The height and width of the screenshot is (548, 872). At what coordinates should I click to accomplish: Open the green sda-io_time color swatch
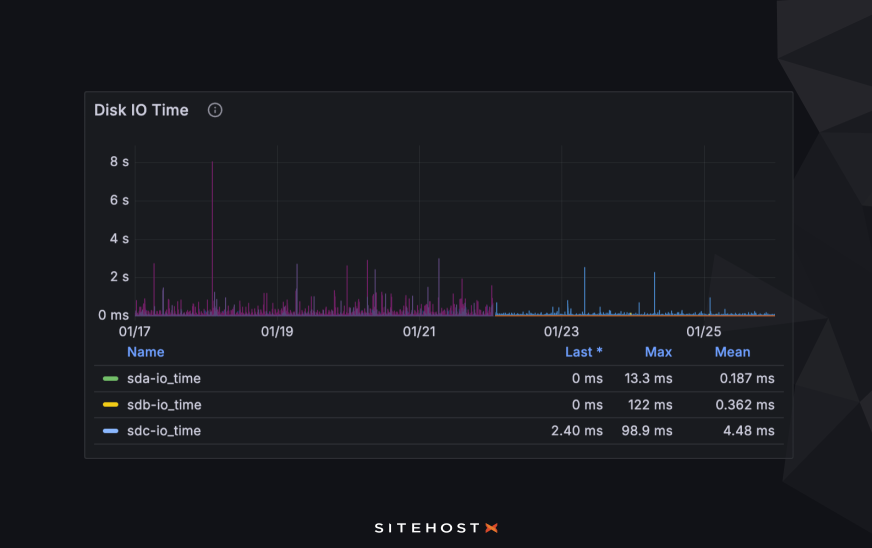111,379
